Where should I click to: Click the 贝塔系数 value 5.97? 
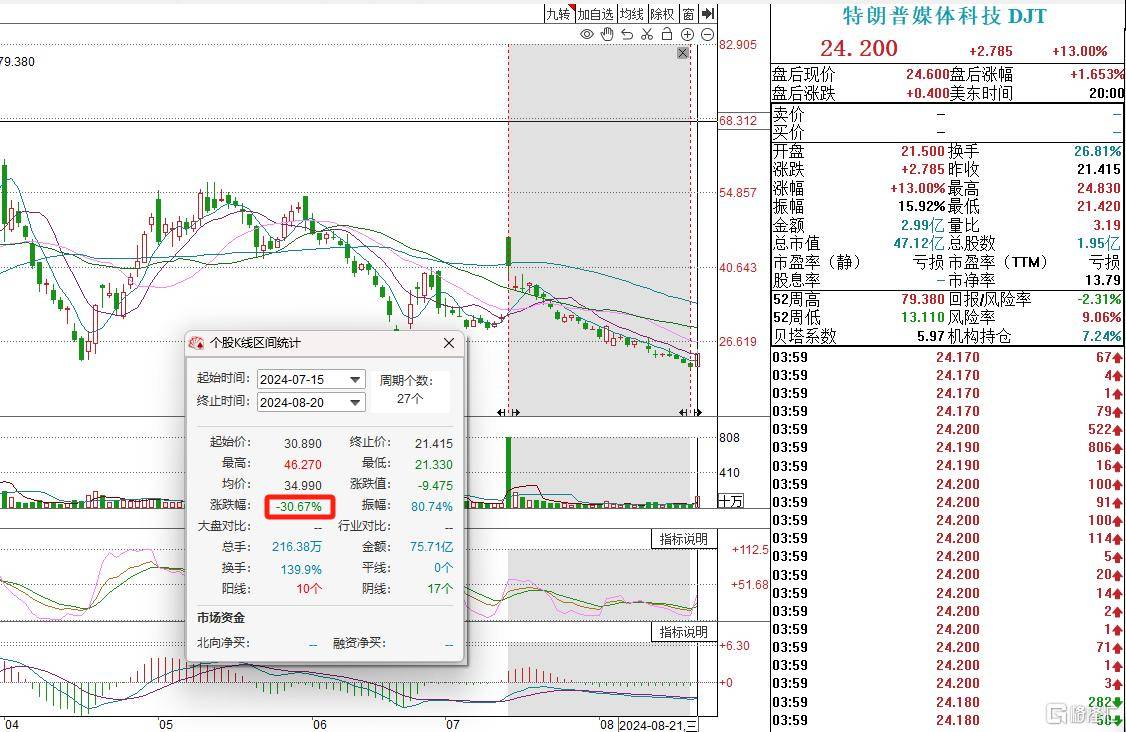tap(931, 336)
